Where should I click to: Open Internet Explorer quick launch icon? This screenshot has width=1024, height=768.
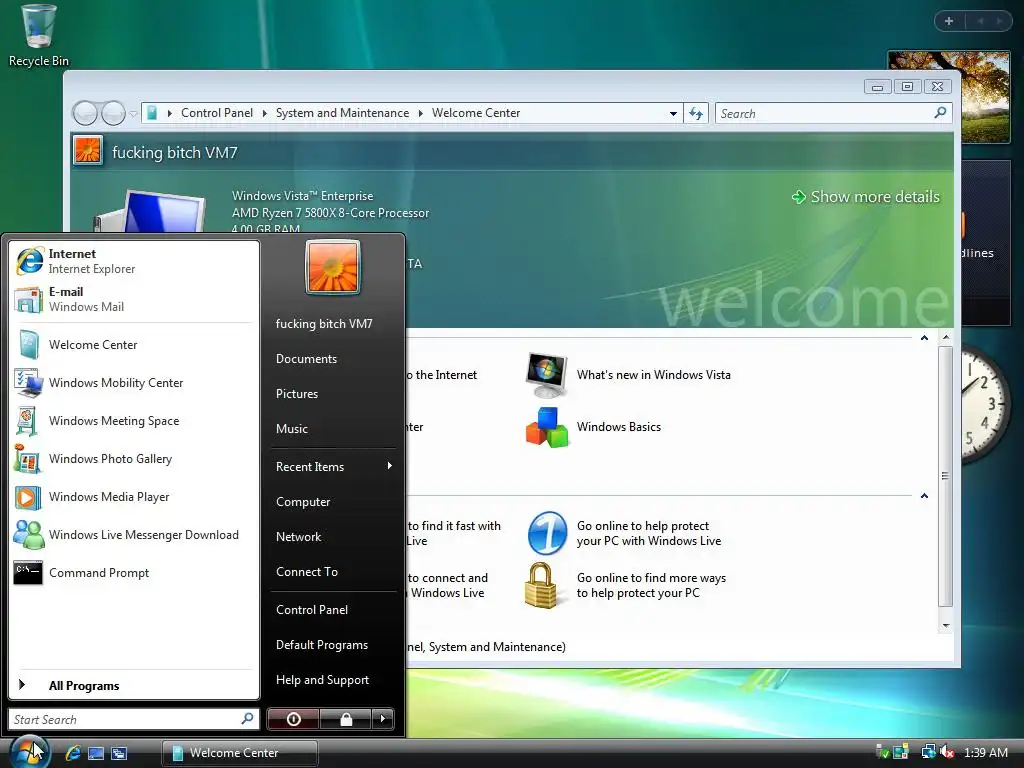pyautogui.click(x=73, y=753)
